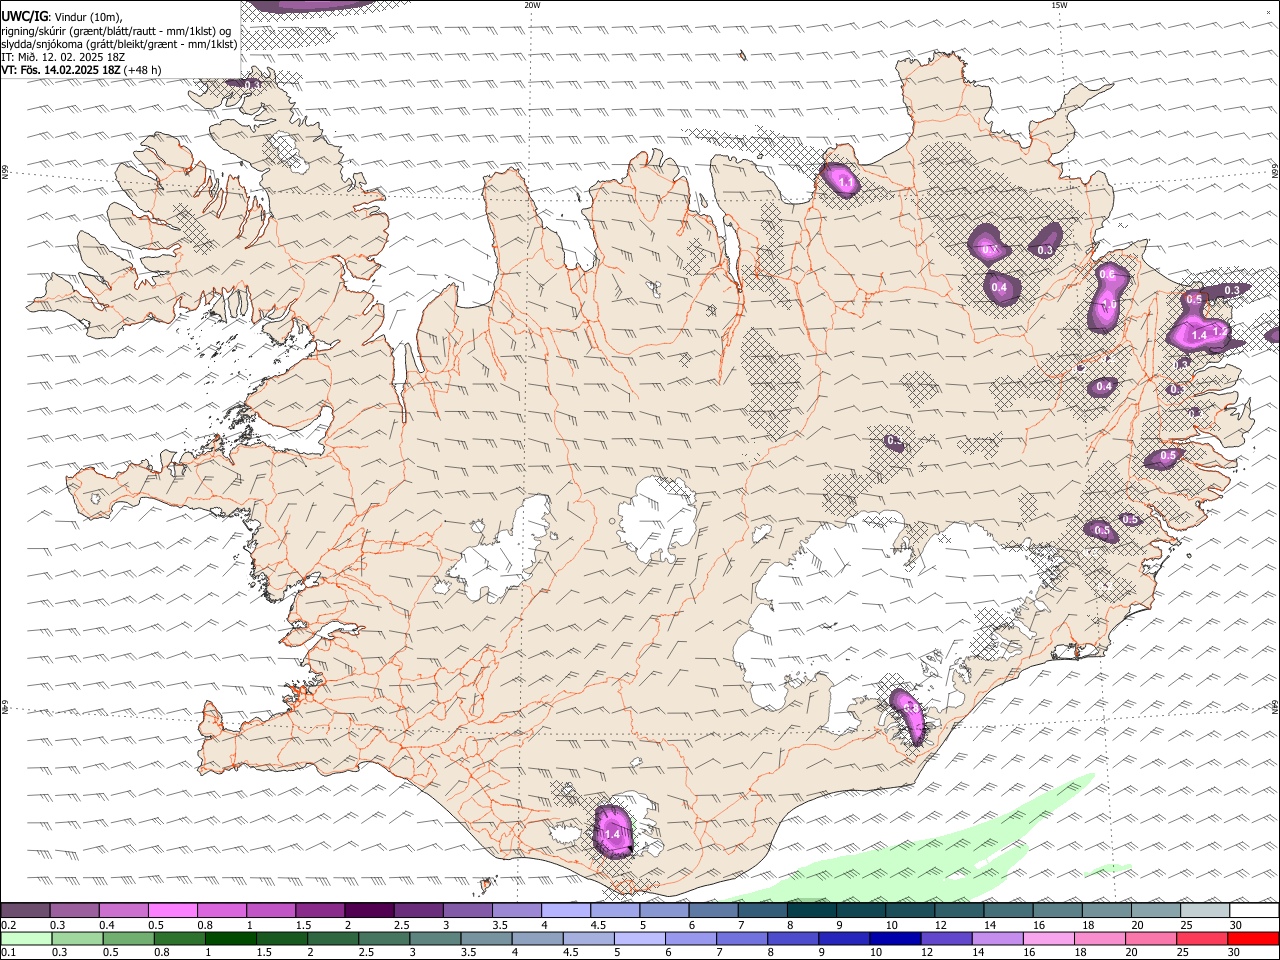
Task: Click the '20W' longitude label at top
Action: (532, 5)
